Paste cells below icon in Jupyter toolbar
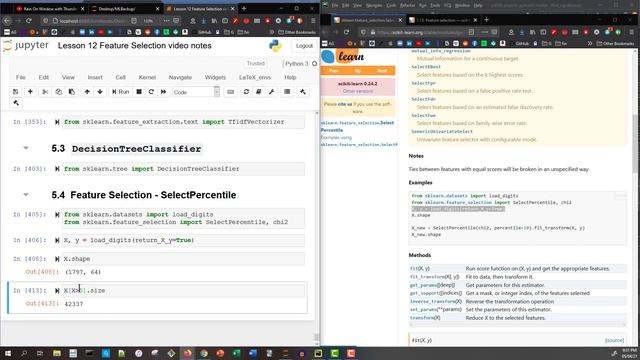The height and width of the screenshot is (360, 640). 71,92
